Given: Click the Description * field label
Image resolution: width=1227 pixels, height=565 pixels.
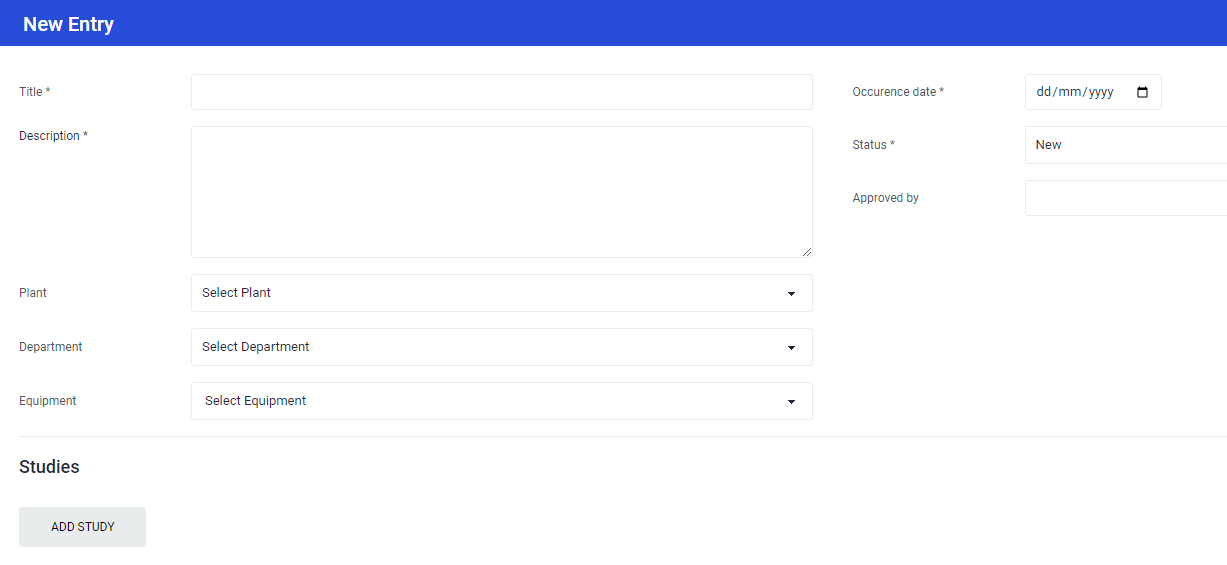Looking at the screenshot, I should pyautogui.click(x=53, y=136).
